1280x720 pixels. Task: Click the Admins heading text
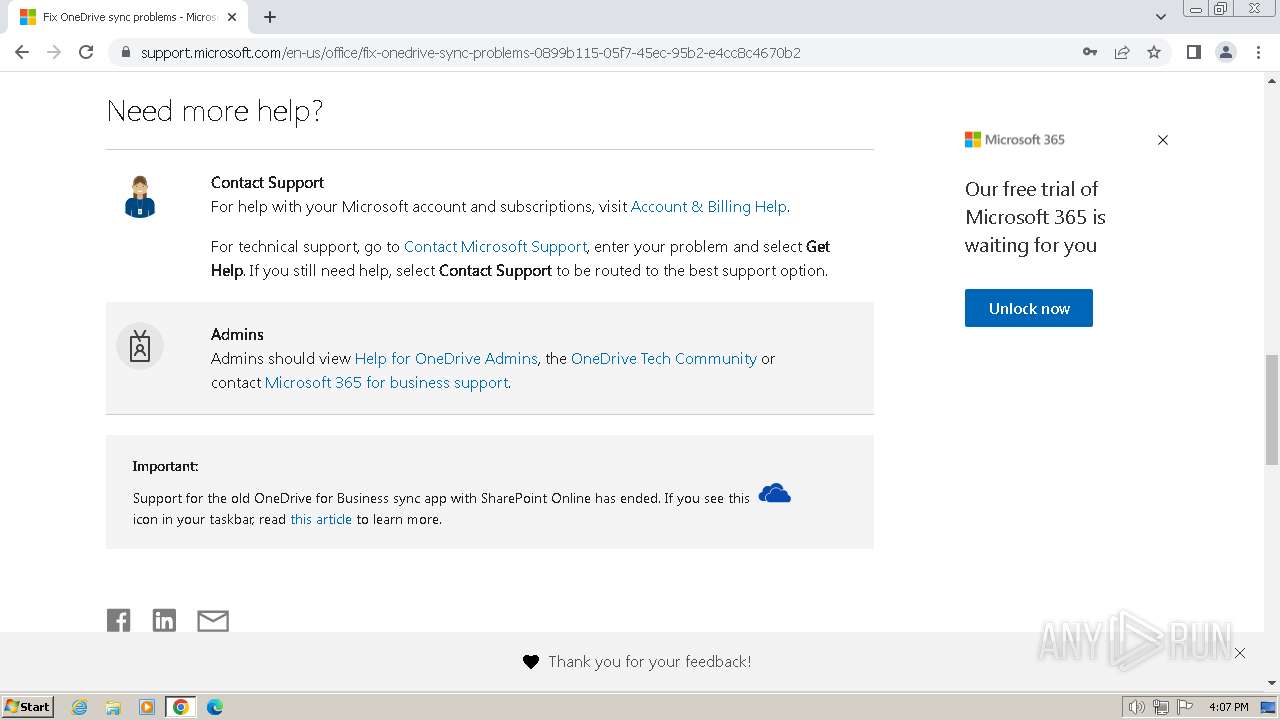237,334
